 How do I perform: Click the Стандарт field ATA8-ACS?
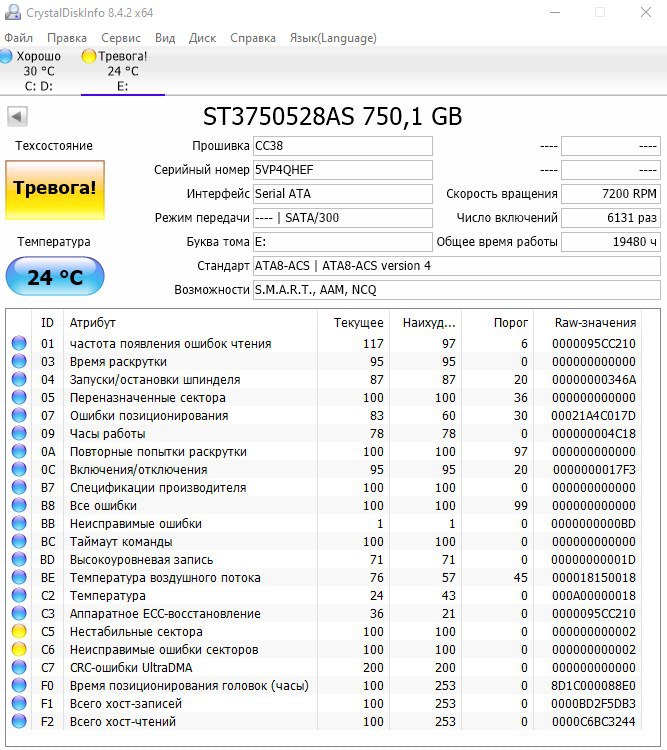(x=456, y=265)
